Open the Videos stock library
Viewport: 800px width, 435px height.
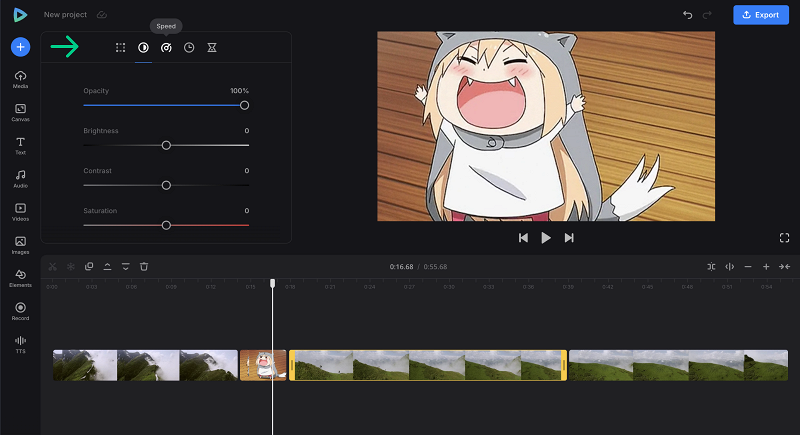20,212
